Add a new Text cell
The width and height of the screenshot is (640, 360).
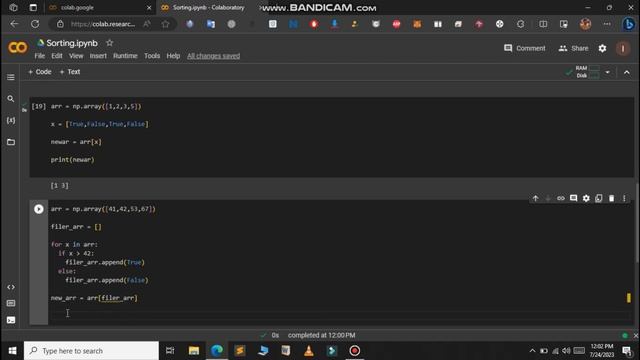pos(70,72)
